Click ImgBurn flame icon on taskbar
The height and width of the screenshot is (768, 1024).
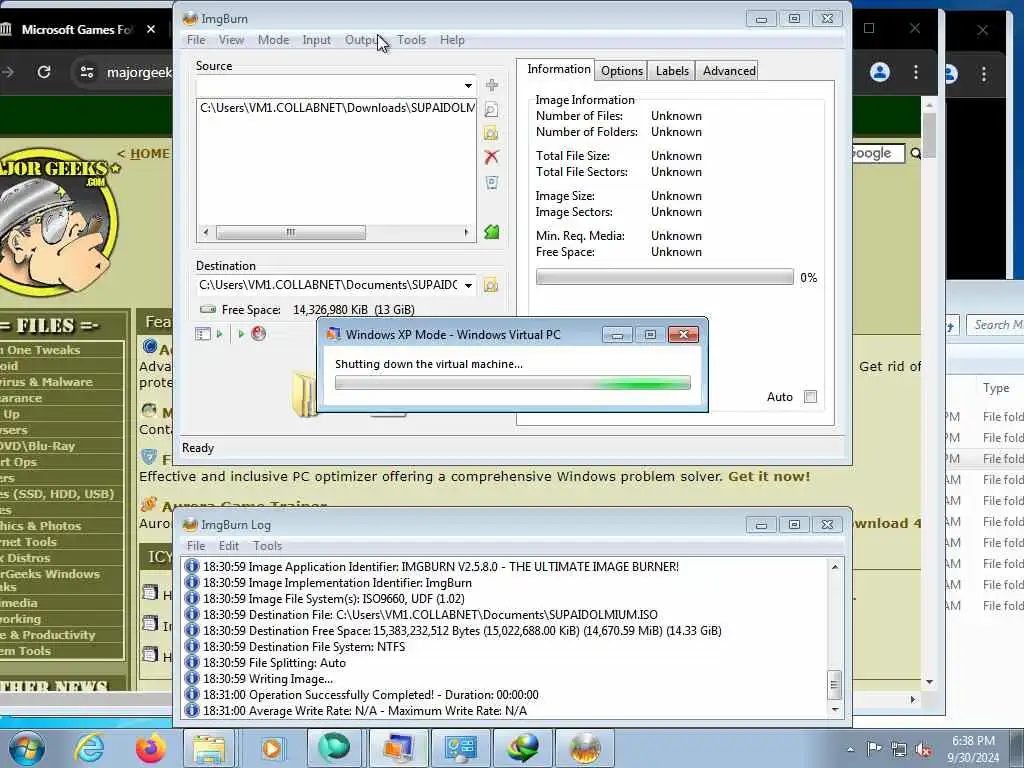point(585,748)
